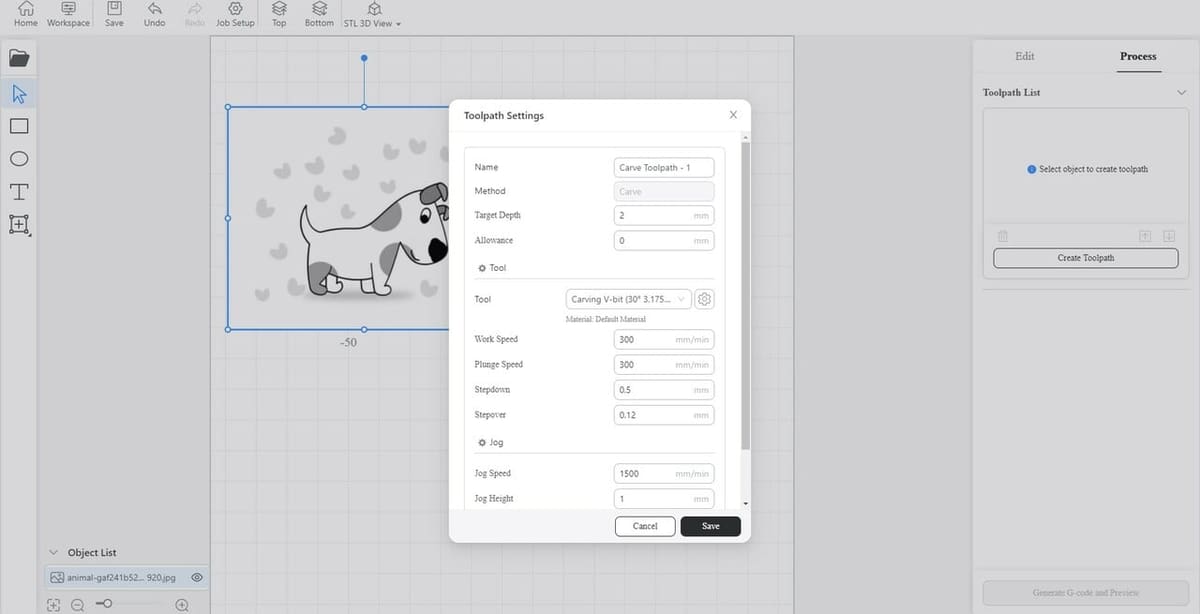Viewport: 1200px width, 614px height.
Task: Open Job Setup settings
Action: pos(236,14)
